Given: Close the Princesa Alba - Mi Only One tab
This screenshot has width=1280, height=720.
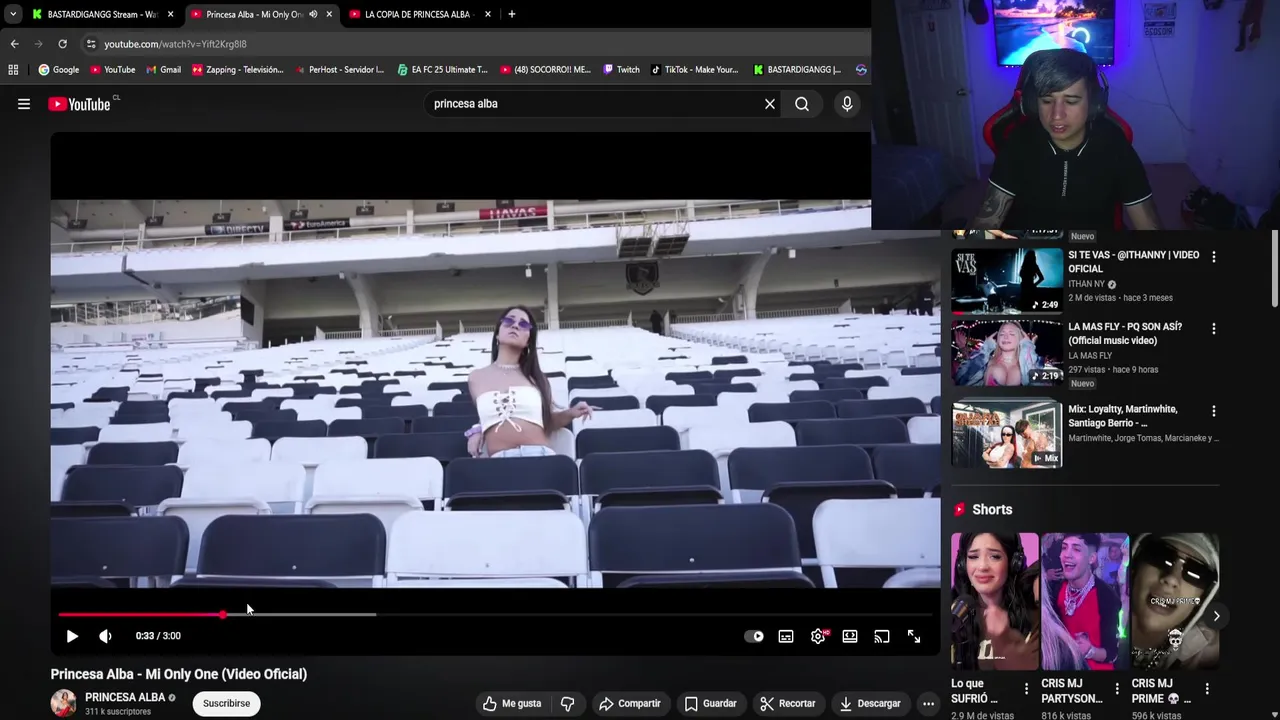Looking at the screenshot, I should coord(329,14).
